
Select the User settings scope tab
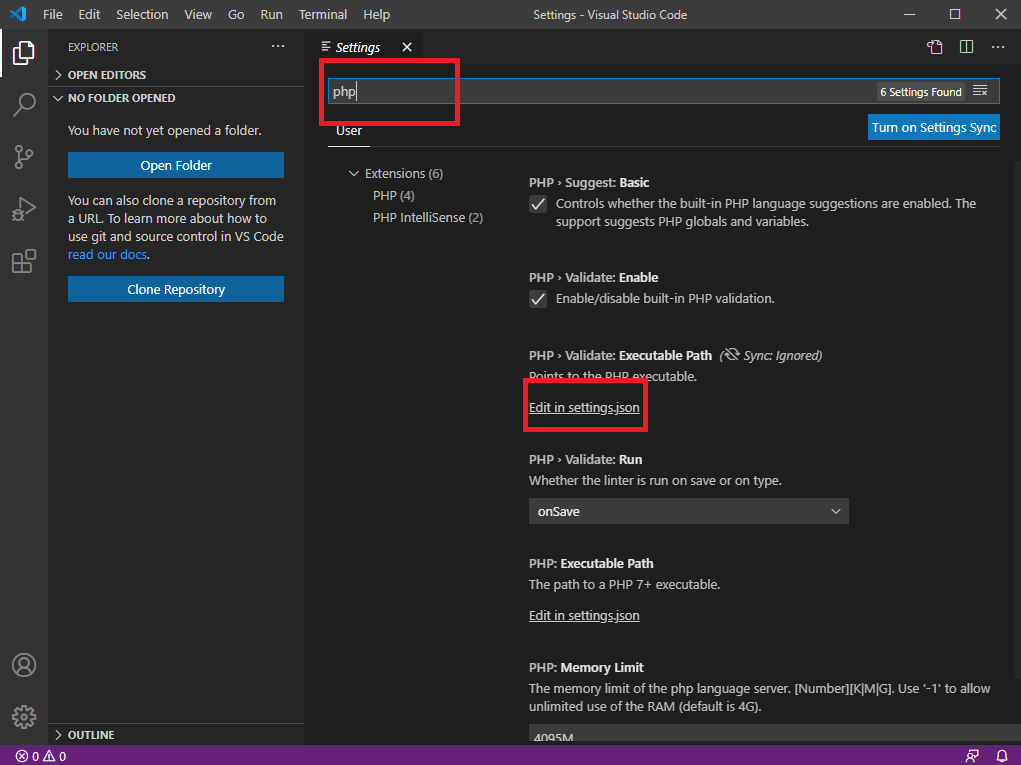coord(349,131)
